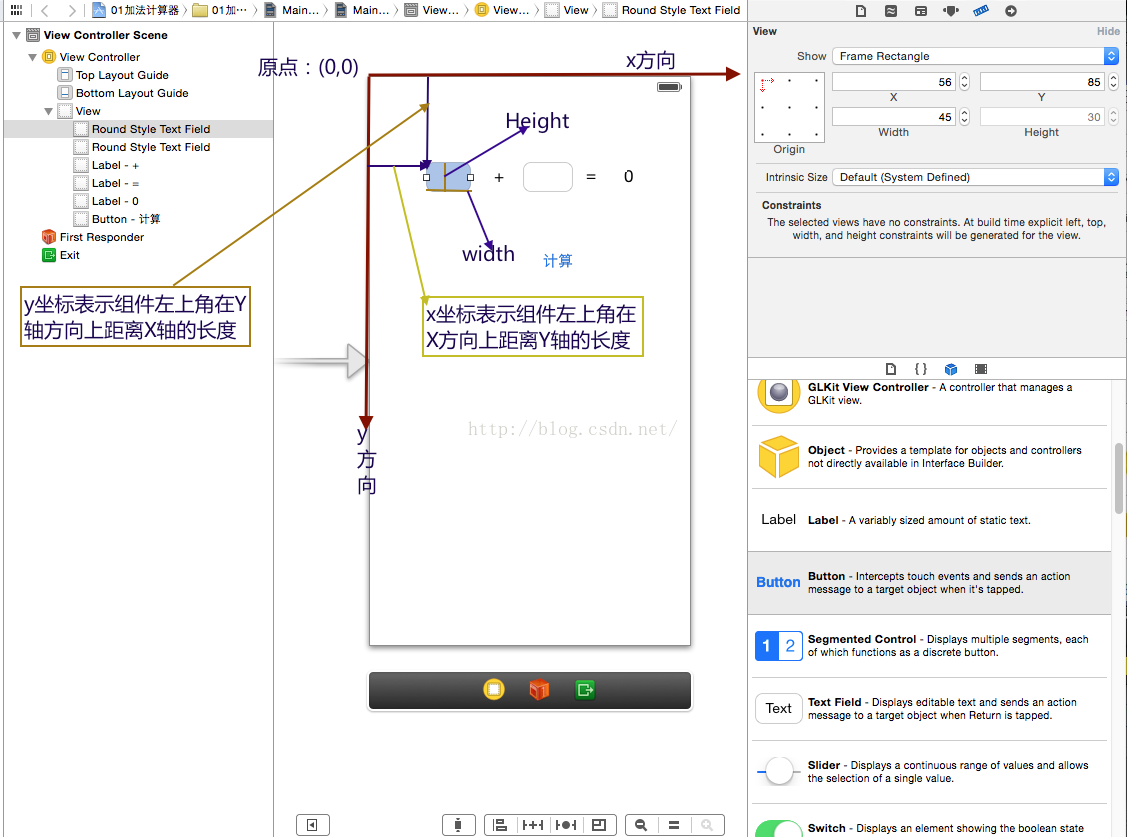Show the File Template library
This screenshot has width=1127, height=837.
pyautogui.click(x=891, y=369)
